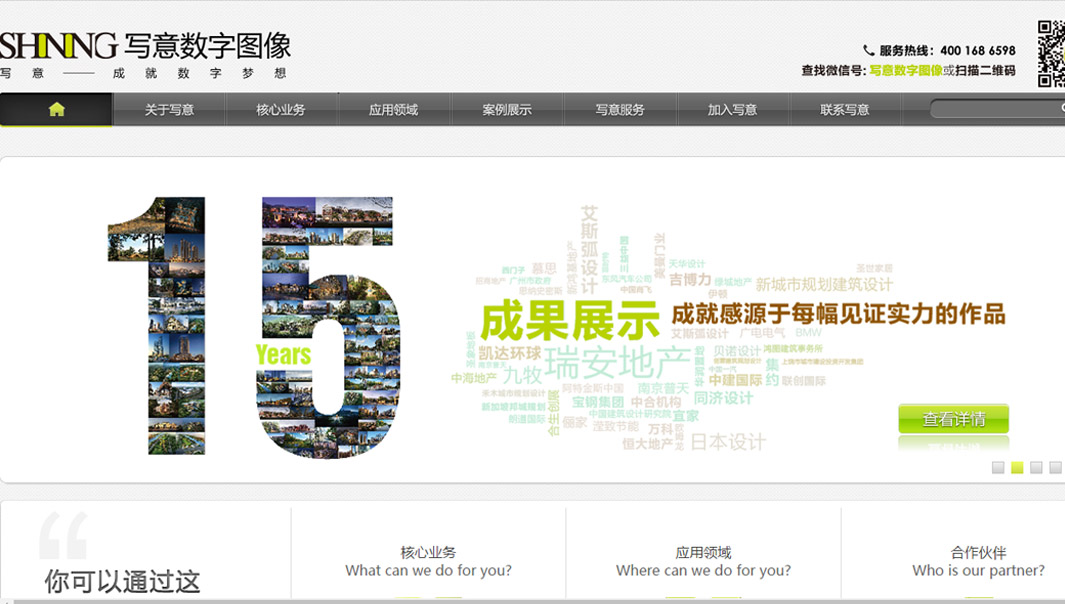This screenshot has height=604, width=1065.
Task: Click 宝钢集团 in the word cloud
Action: pos(598,402)
